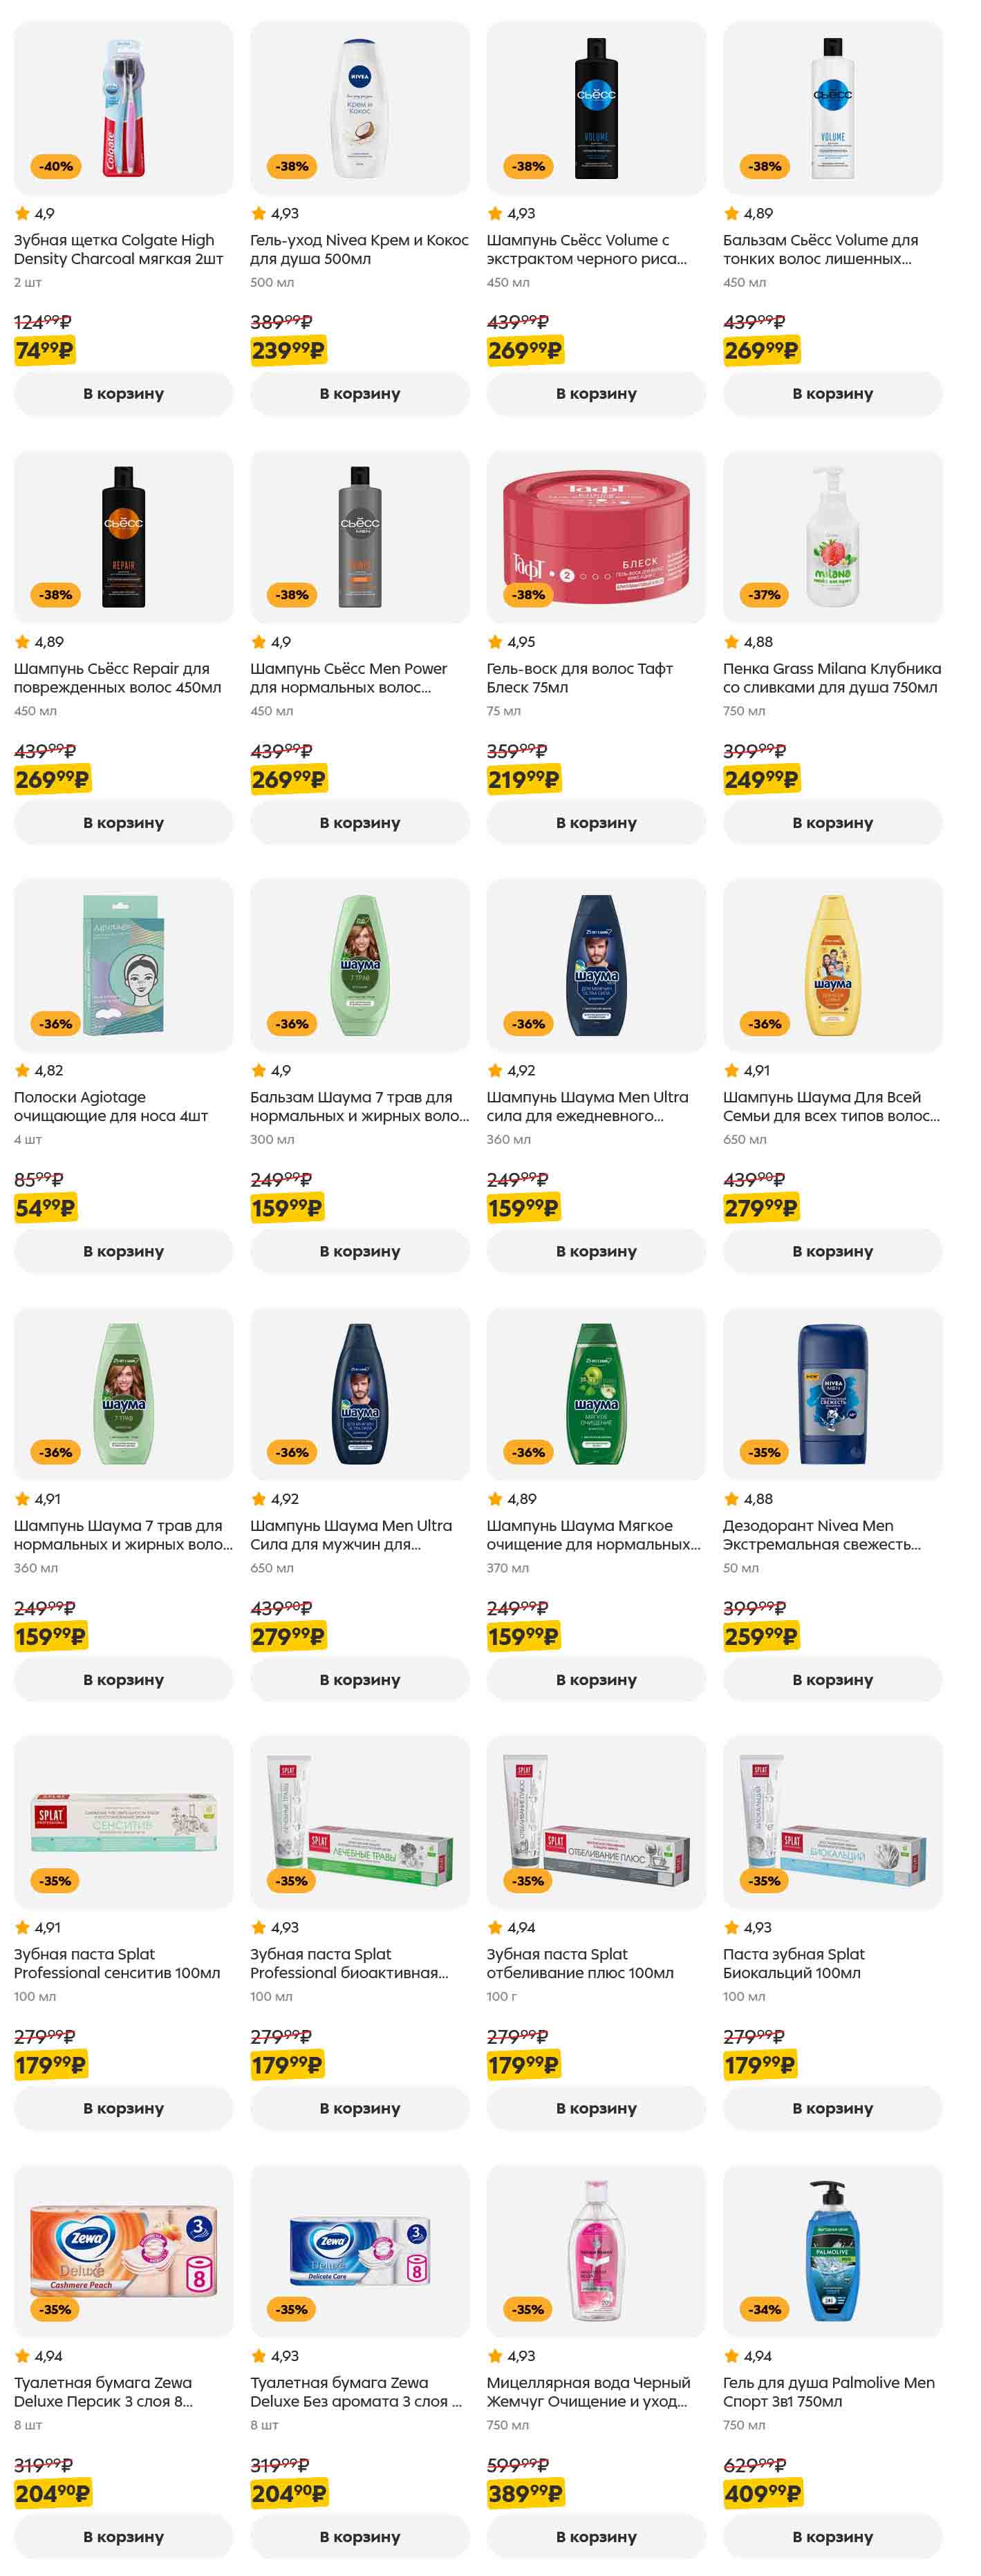981x2576 pixels.
Task: Click the star icon beside Palmolive's 4,94 rating
Action: (x=731, y=2356)
